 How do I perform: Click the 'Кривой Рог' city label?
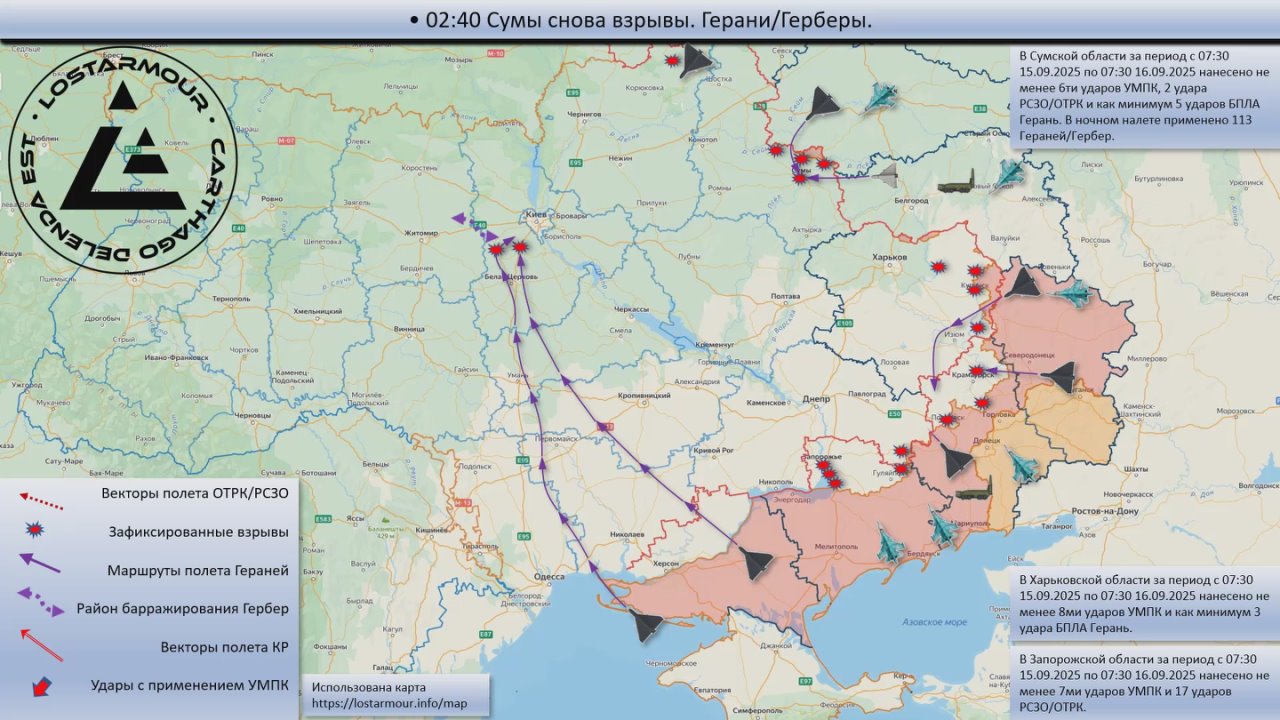(x=714, y=449)
